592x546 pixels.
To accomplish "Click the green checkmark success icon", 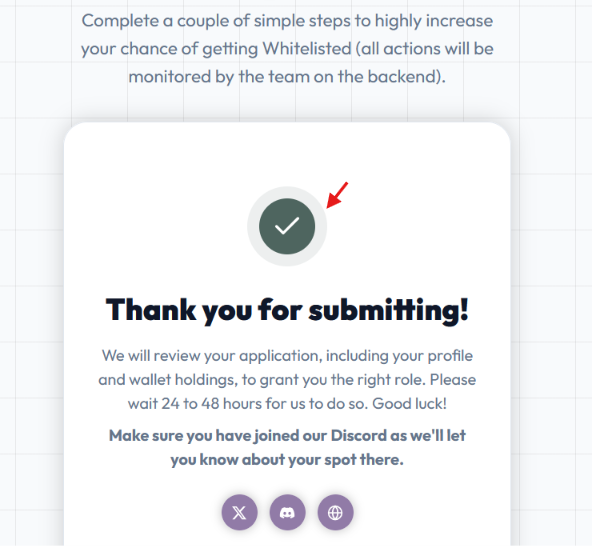I will [287, 226].
